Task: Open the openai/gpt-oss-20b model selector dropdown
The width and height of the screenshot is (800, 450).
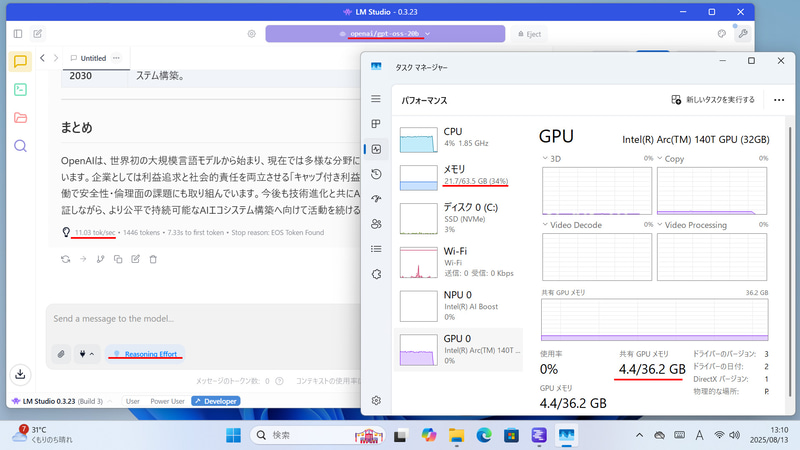Action: (x=385, y=34)
